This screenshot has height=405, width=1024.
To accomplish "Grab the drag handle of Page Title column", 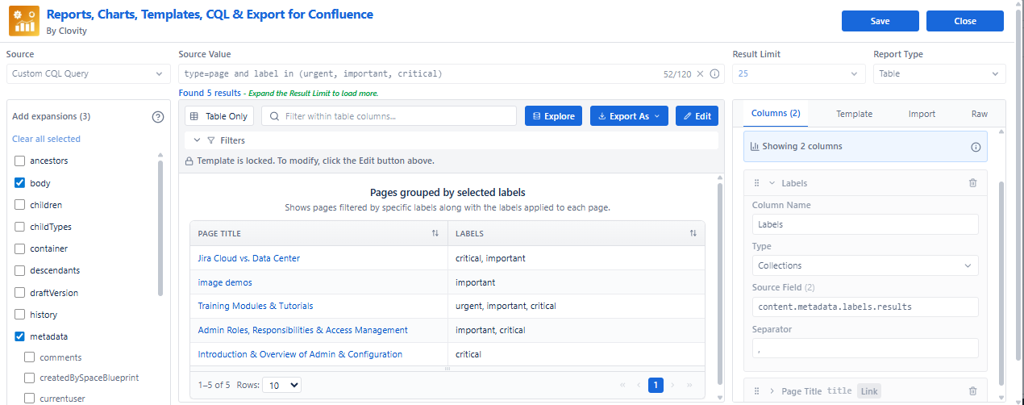I will point(757,391).
